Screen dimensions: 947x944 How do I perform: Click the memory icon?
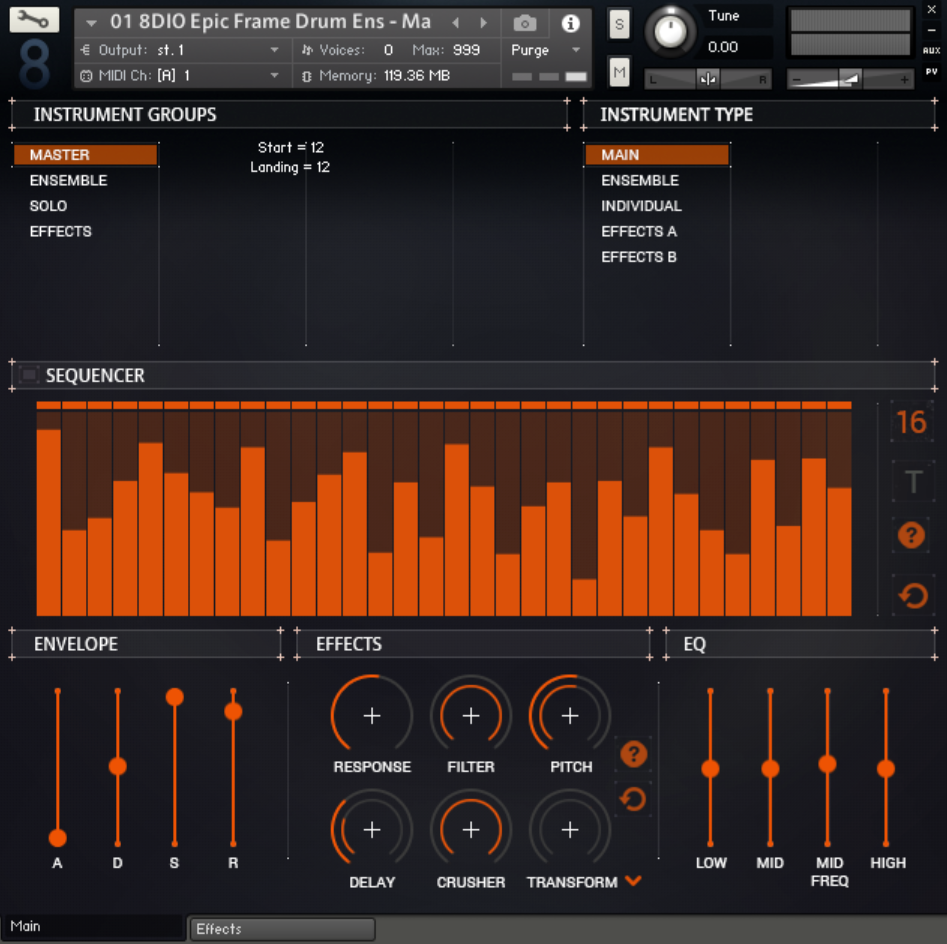(306, 76)
